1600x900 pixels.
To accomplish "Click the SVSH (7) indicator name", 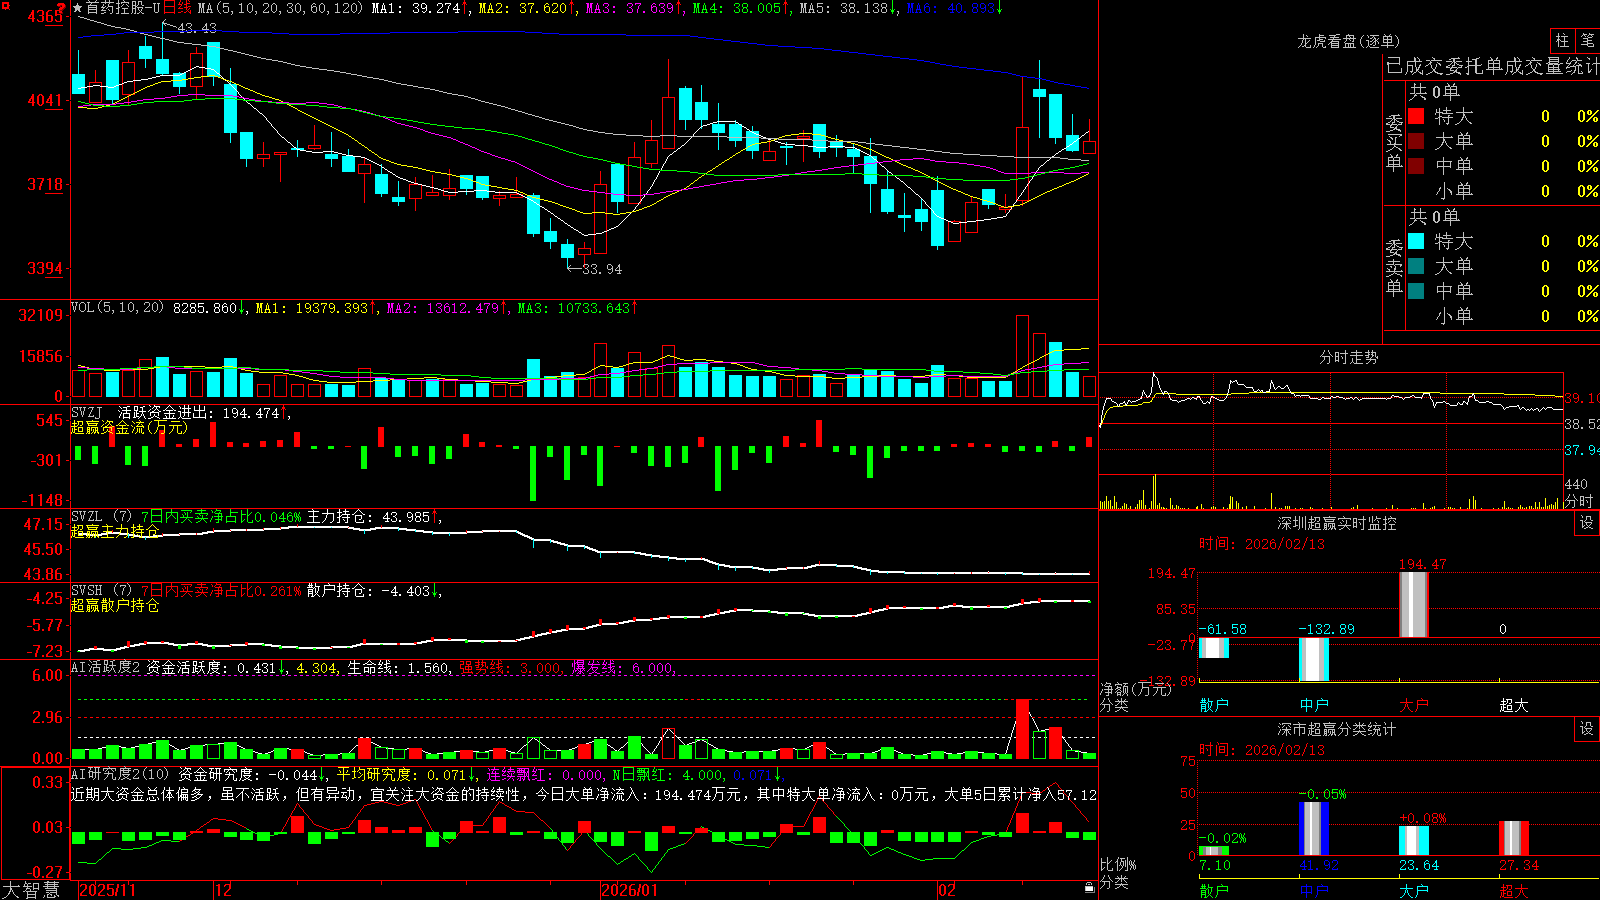I will (x=101, y=591).
